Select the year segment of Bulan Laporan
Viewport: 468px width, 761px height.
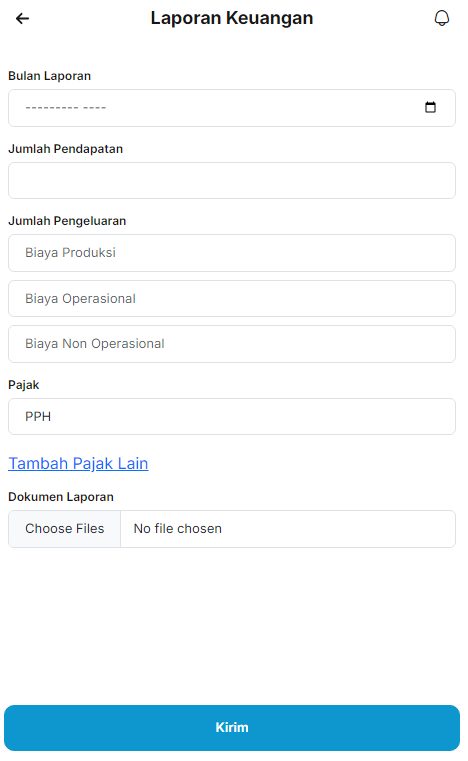point(94,108)
